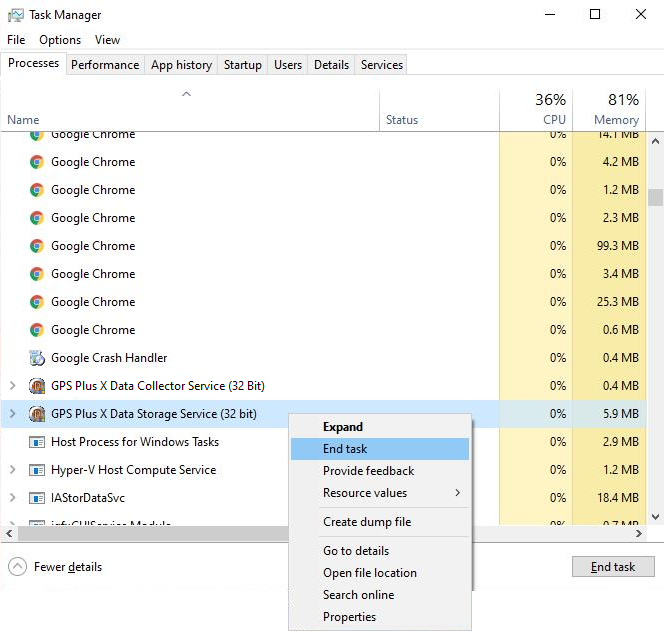This screenshot has height=637, width=664.
Task: Select the Google Chrome row using 1.2 MB
Action: click(324, 190)
